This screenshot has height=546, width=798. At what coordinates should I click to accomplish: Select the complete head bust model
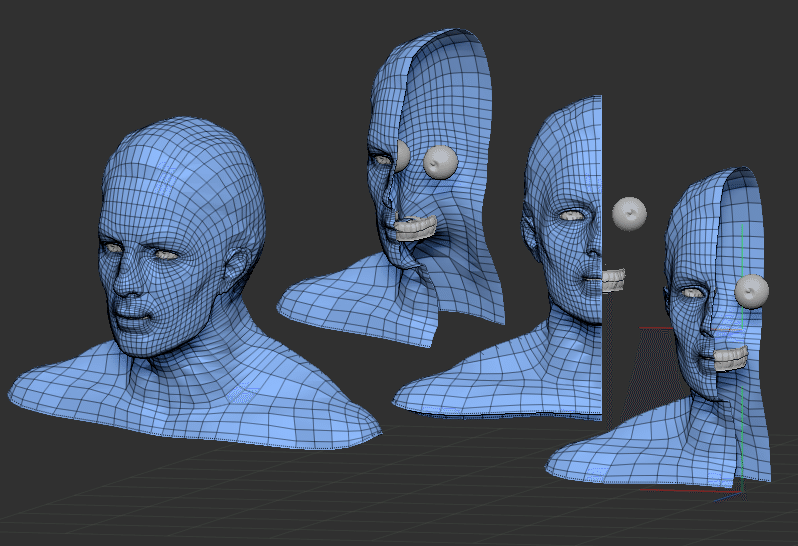(x=193, y=285)
